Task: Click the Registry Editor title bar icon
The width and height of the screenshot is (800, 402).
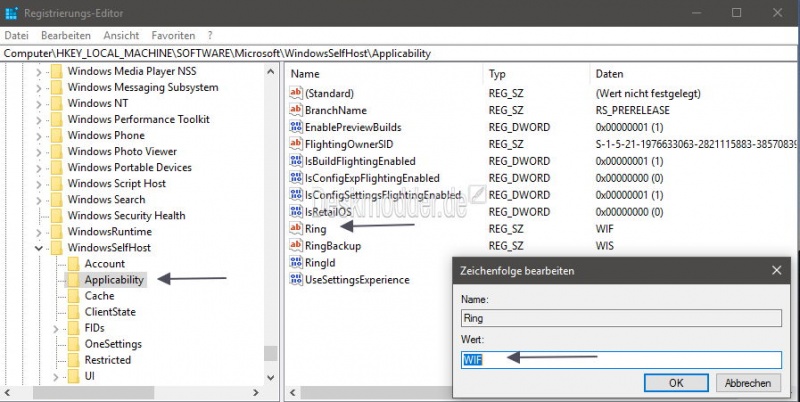Action: coord(11,13)
